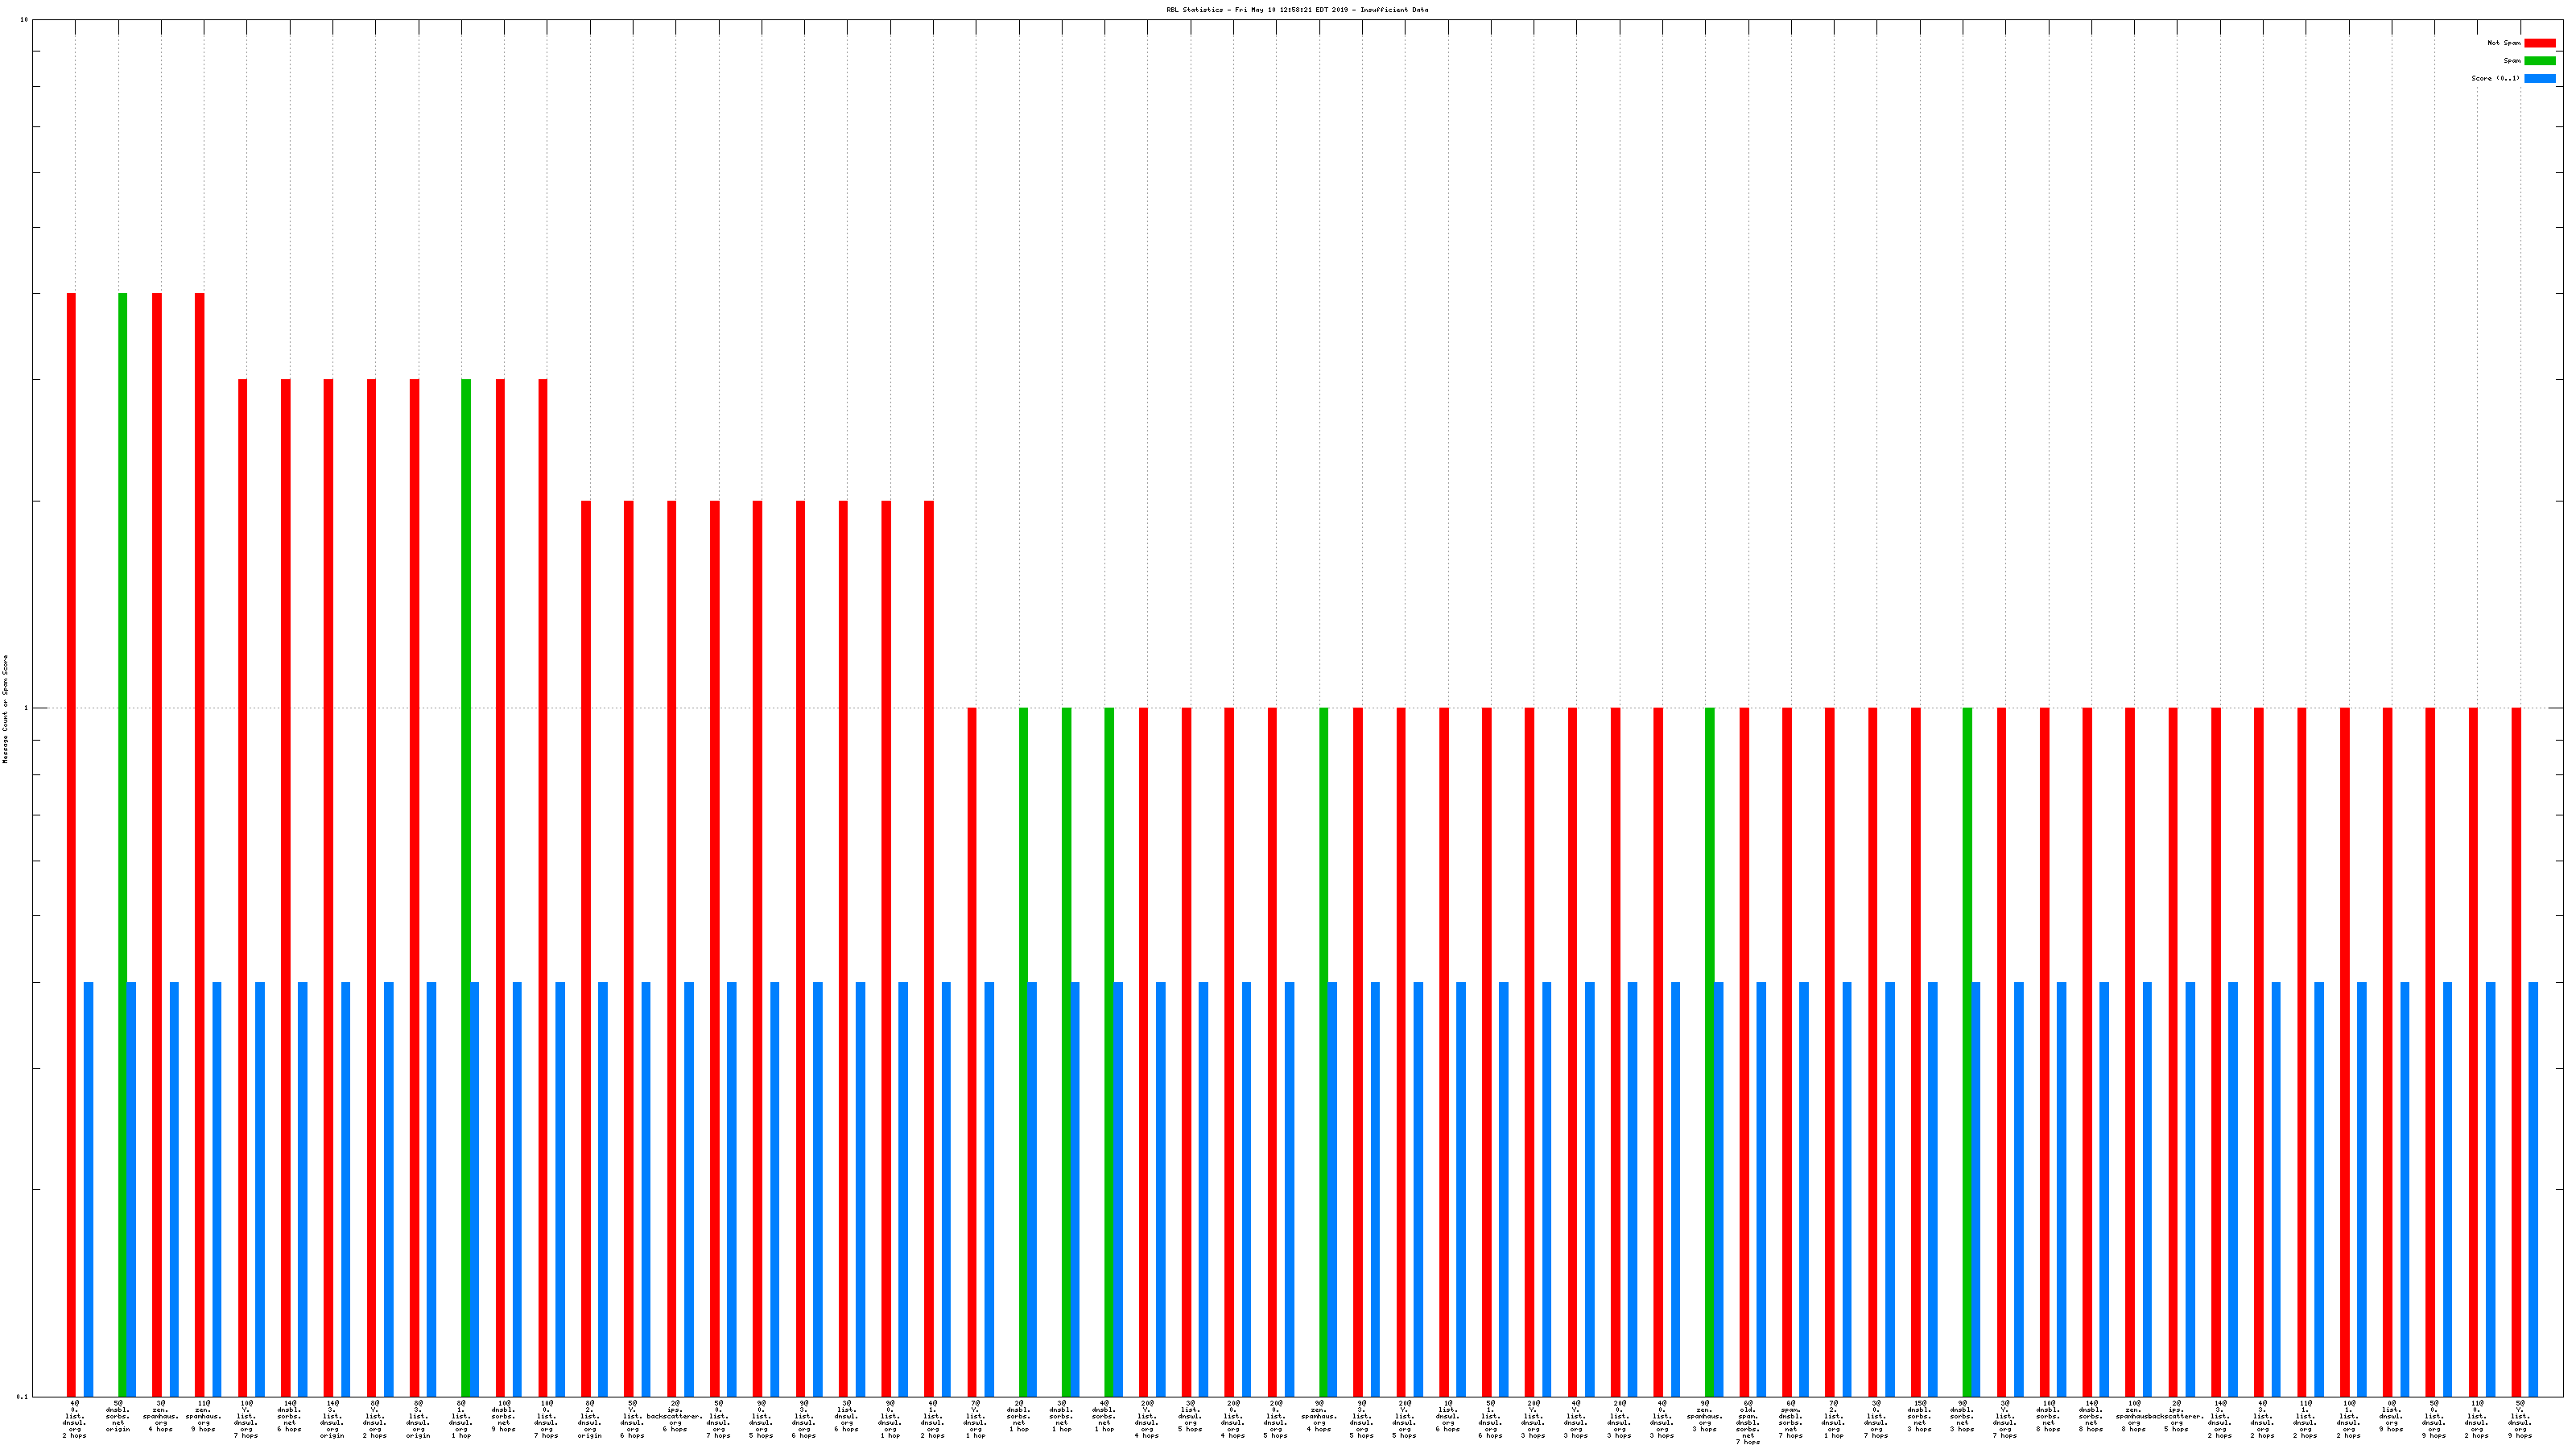Click the Y-axis tick label 10
The image size is (2576, 1449).
pyautogui.click(x=24, y=20)
